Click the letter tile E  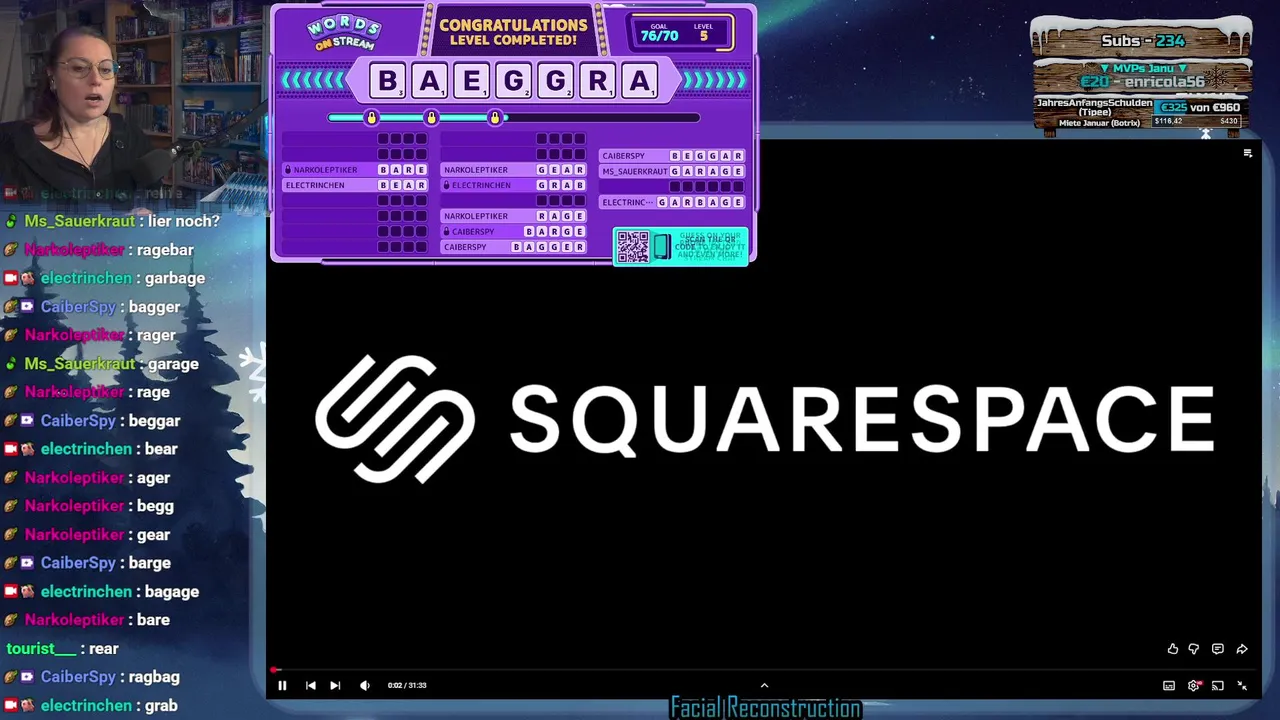(471, 80)
